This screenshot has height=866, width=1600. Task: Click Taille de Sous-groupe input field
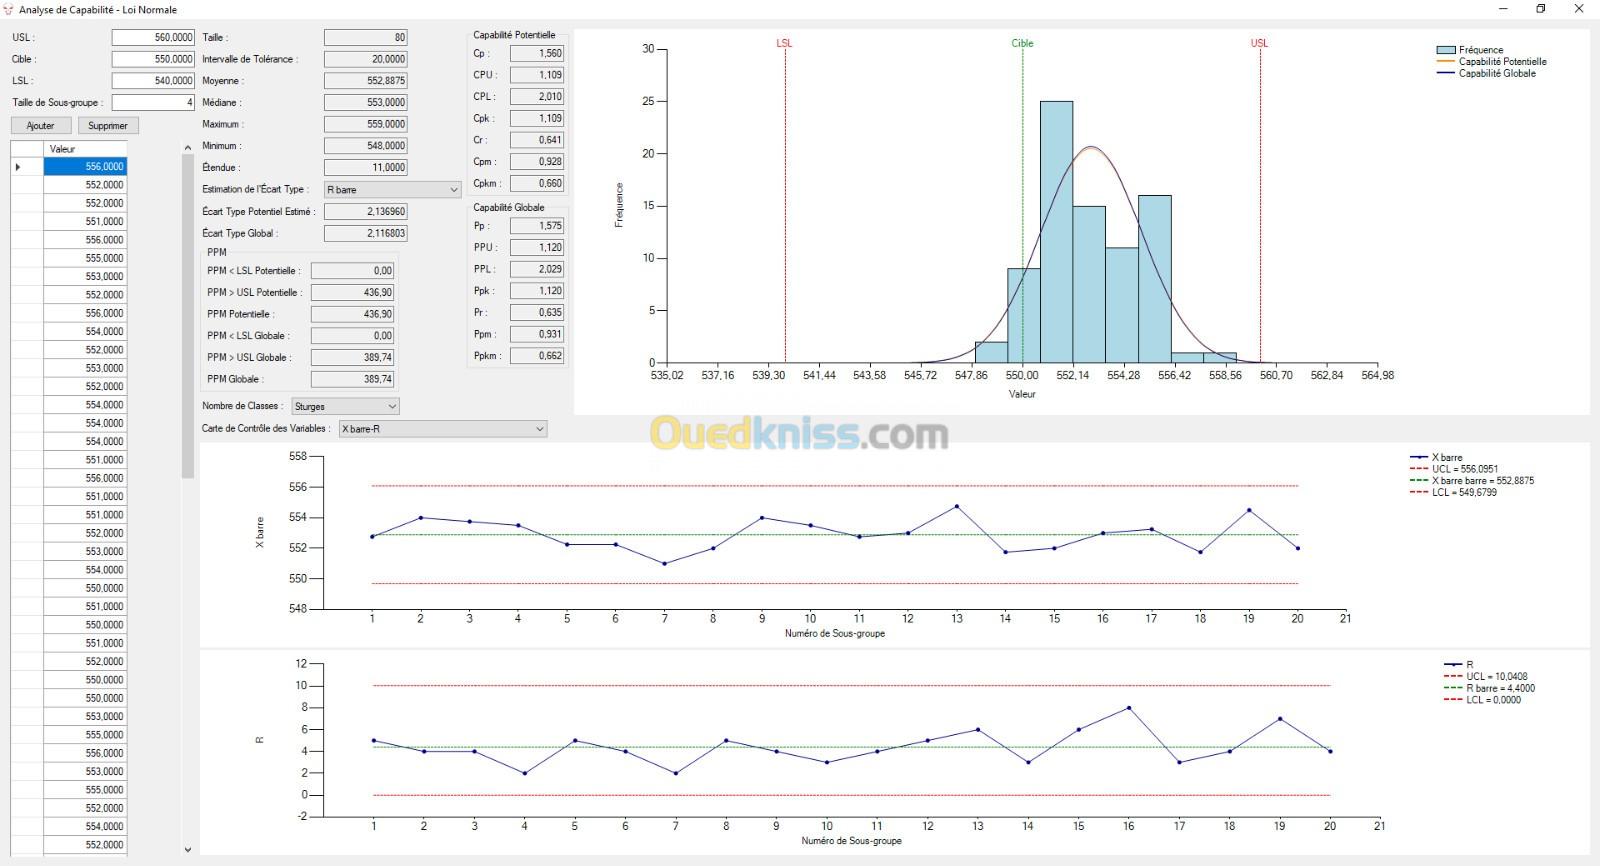[x=153, y=102]
